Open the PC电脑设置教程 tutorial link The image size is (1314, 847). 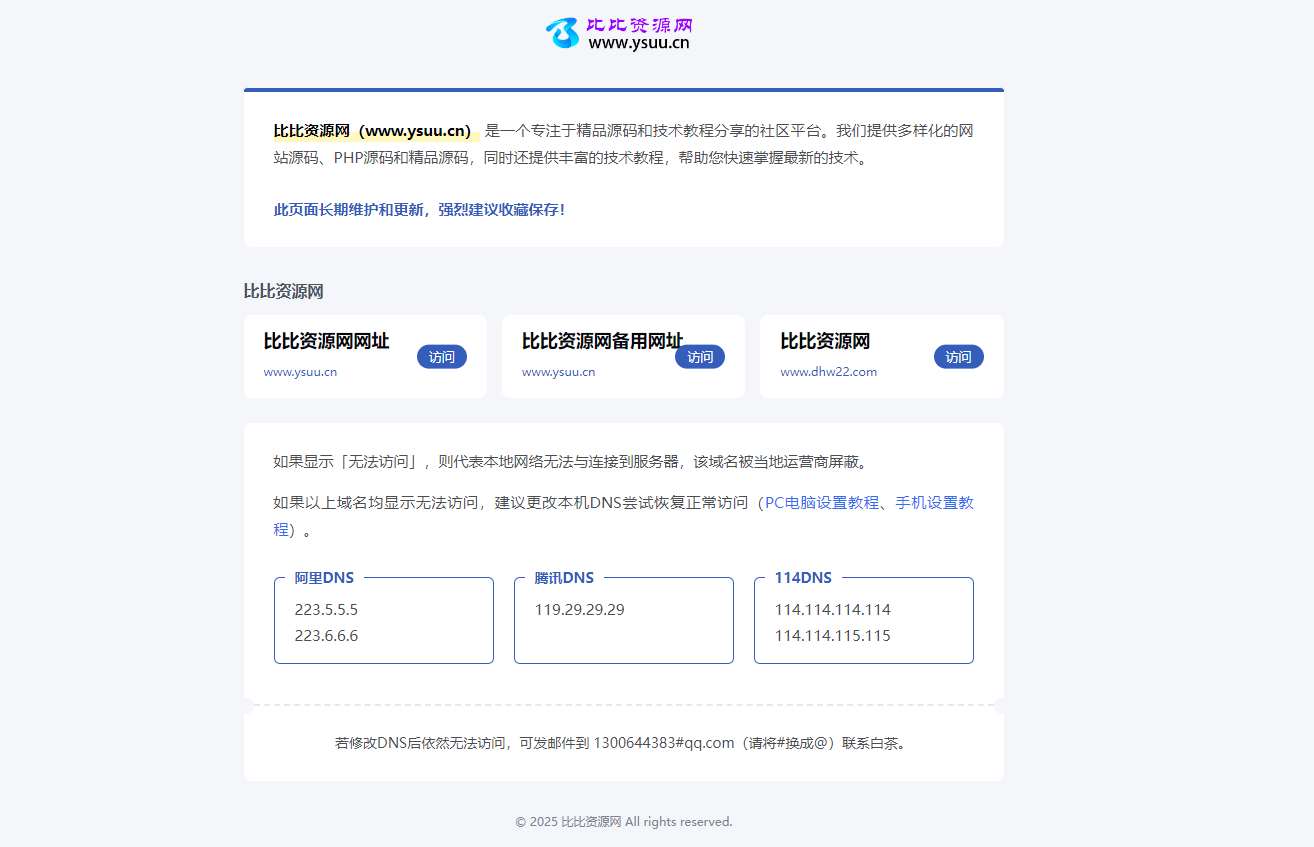click(x=821, y=503)
